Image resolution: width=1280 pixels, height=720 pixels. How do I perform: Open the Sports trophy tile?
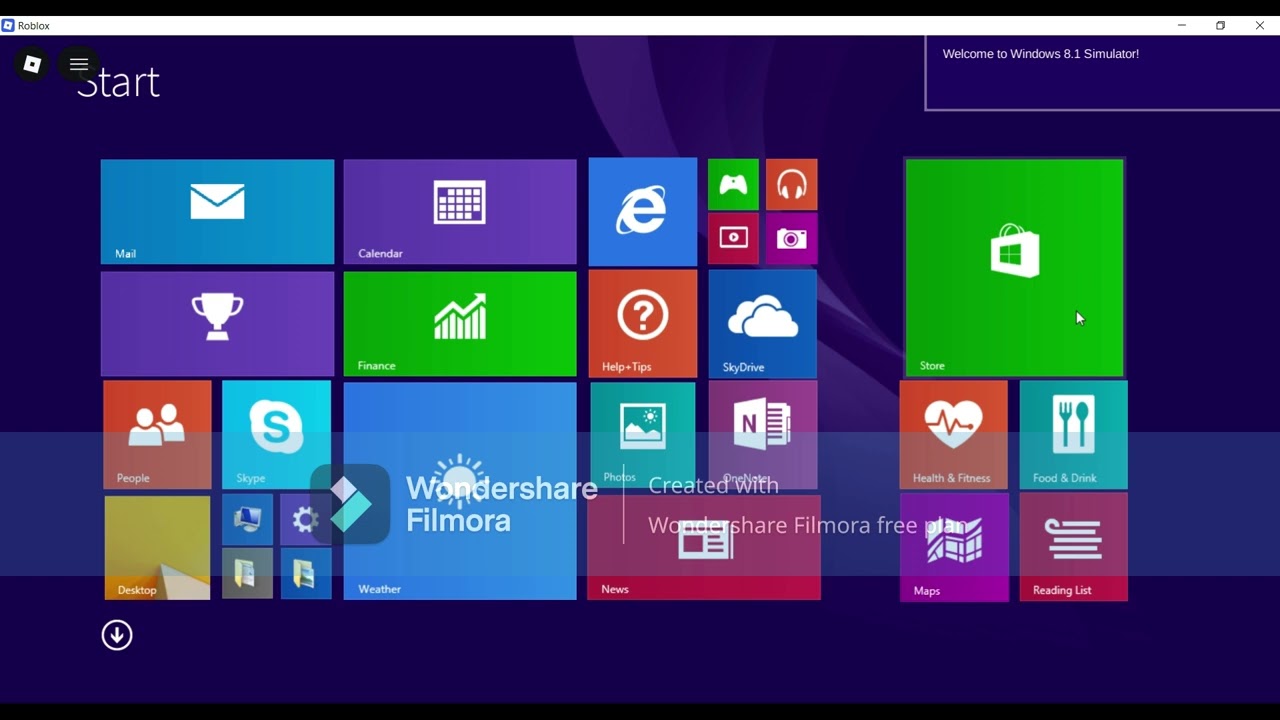pyautogui.click(x=217, y=324)
